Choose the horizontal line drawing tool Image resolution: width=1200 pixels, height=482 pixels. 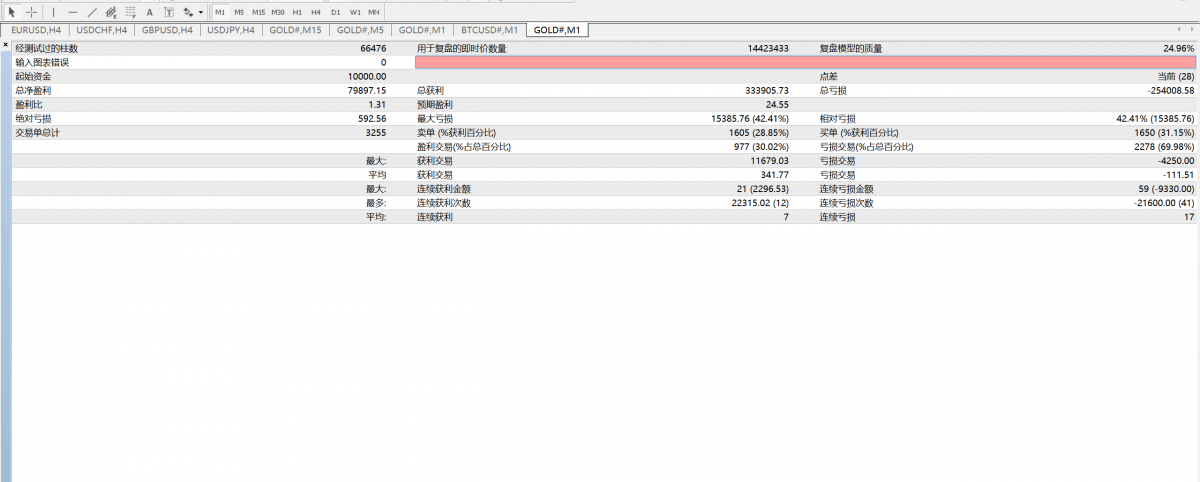(x=73, y=12)
